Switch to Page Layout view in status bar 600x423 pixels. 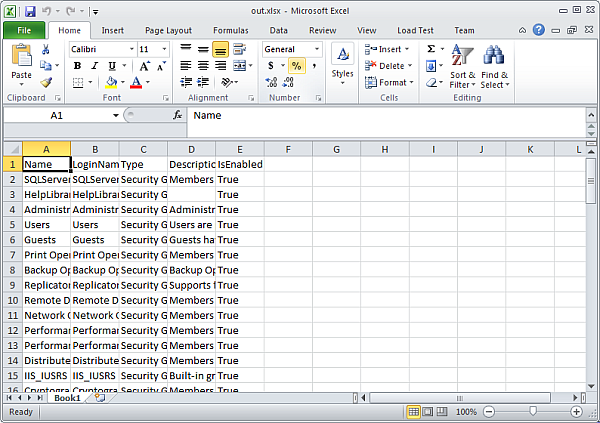[x=427, y=412]
